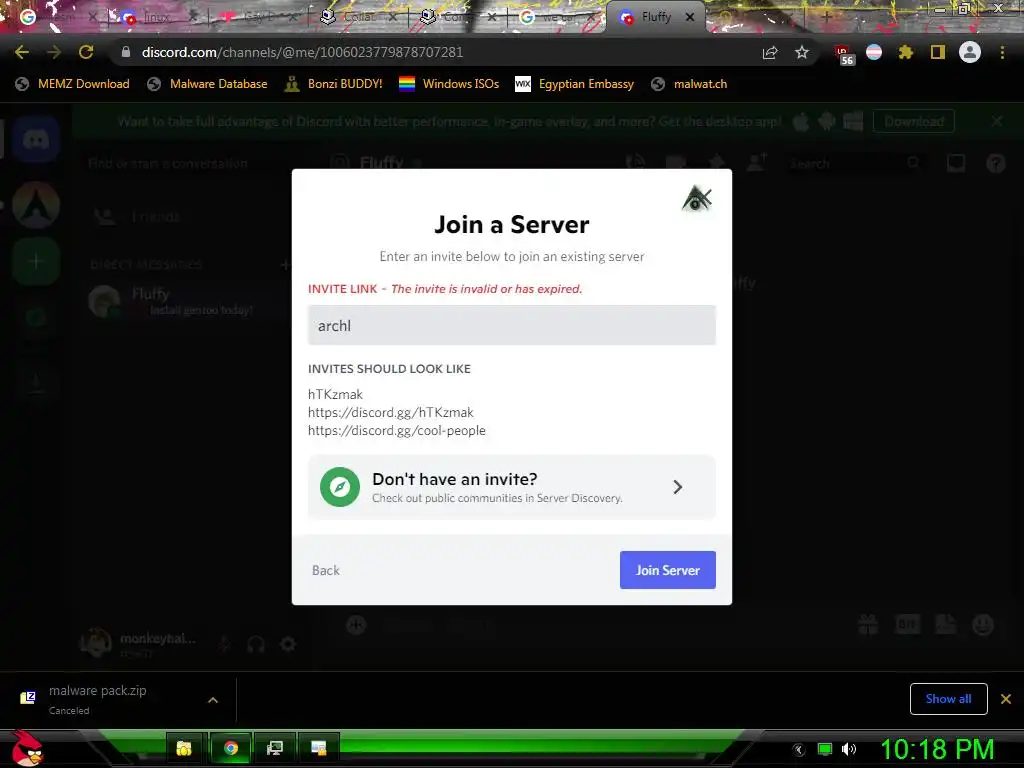Click the Discord home button in sidebar

36,139
